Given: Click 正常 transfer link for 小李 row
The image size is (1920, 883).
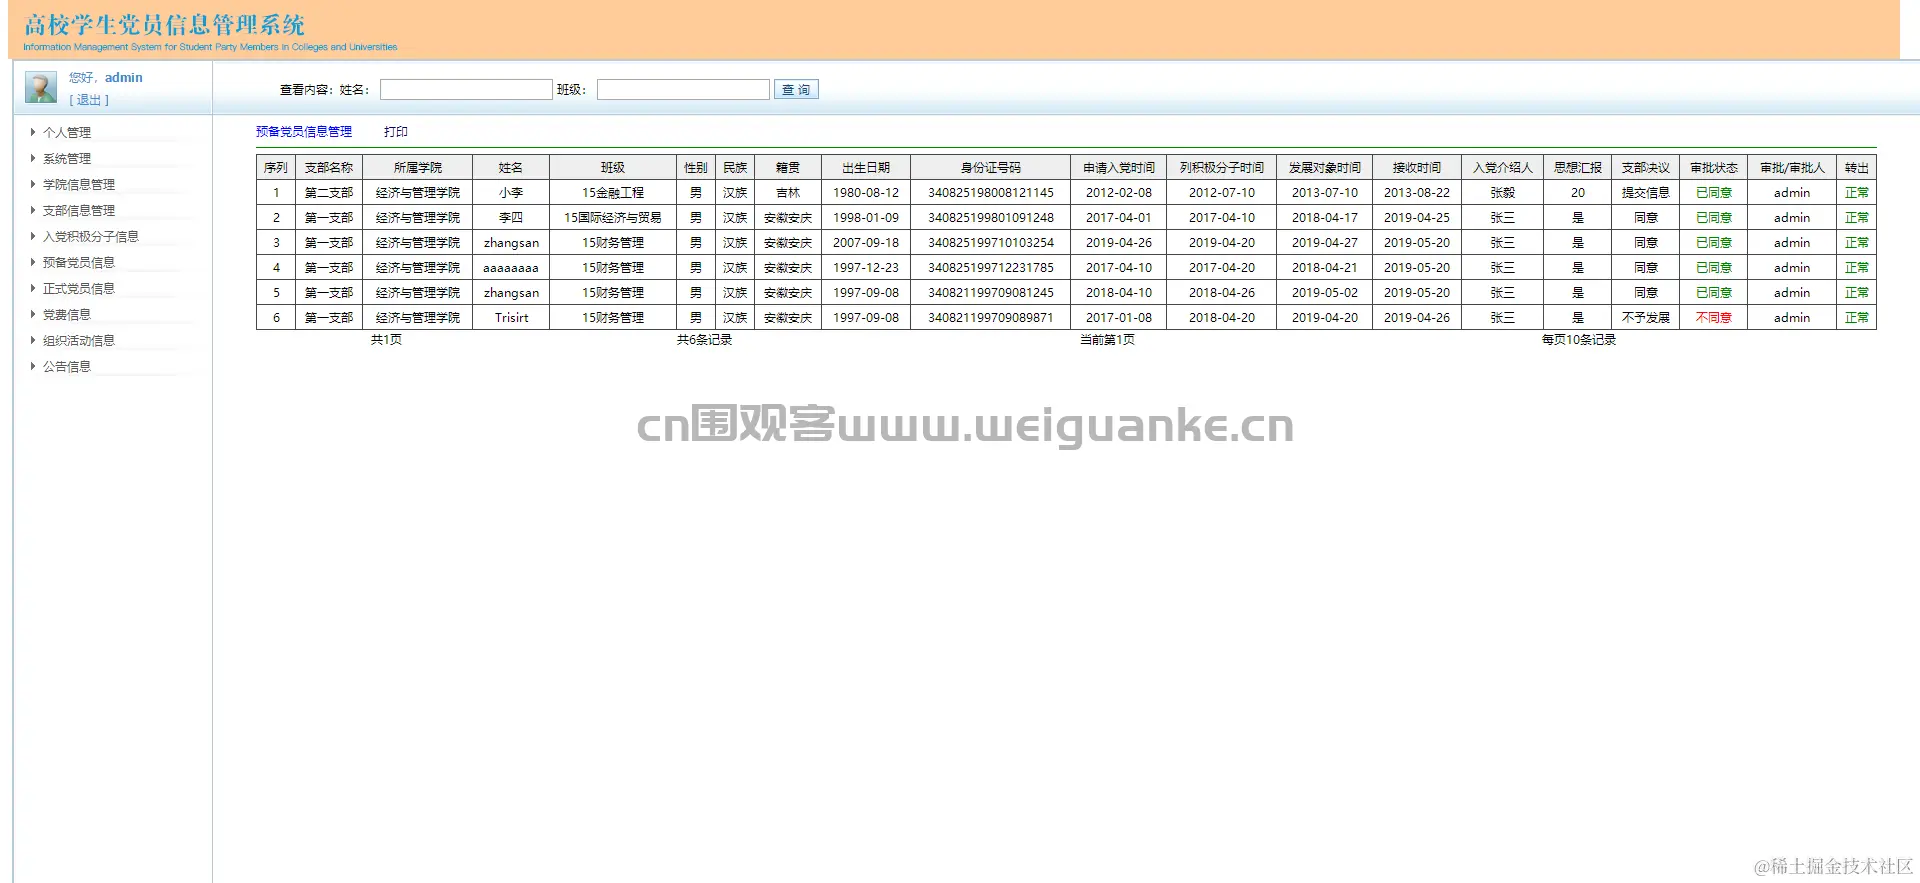Looking at the screenshot, I should pos(1857,193).
